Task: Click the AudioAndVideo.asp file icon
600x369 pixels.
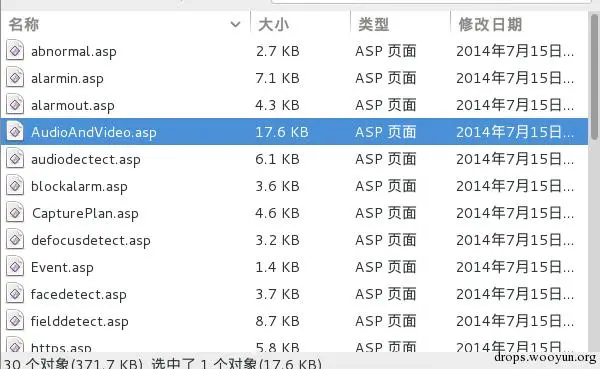Action: click(x=15, y=132)
